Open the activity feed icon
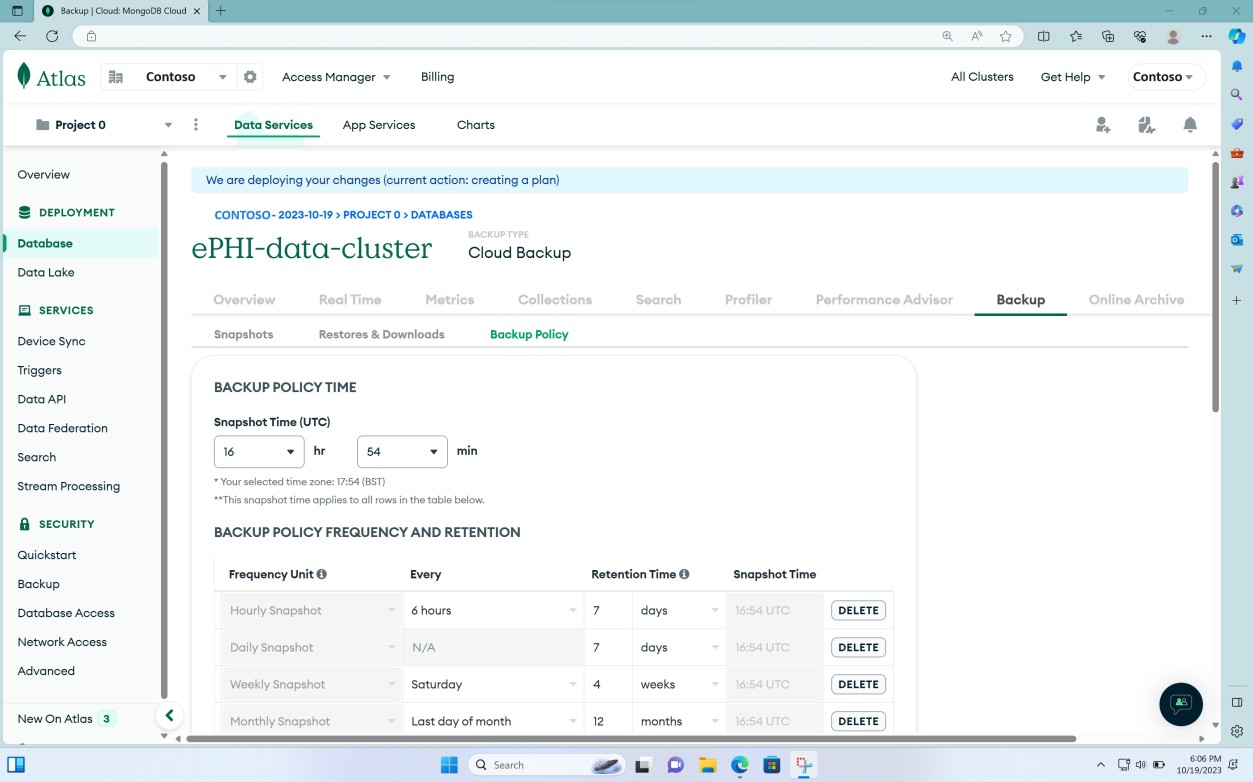 (x=1147, y=125)
